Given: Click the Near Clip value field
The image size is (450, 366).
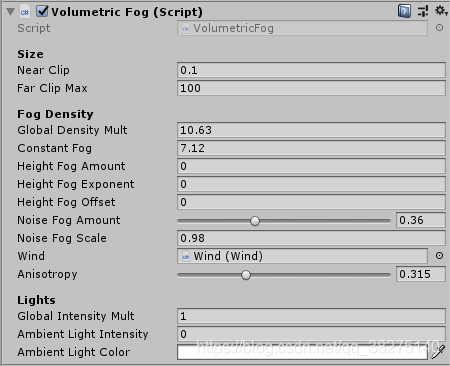Looking at the screenshot, I should coord(311,70).
